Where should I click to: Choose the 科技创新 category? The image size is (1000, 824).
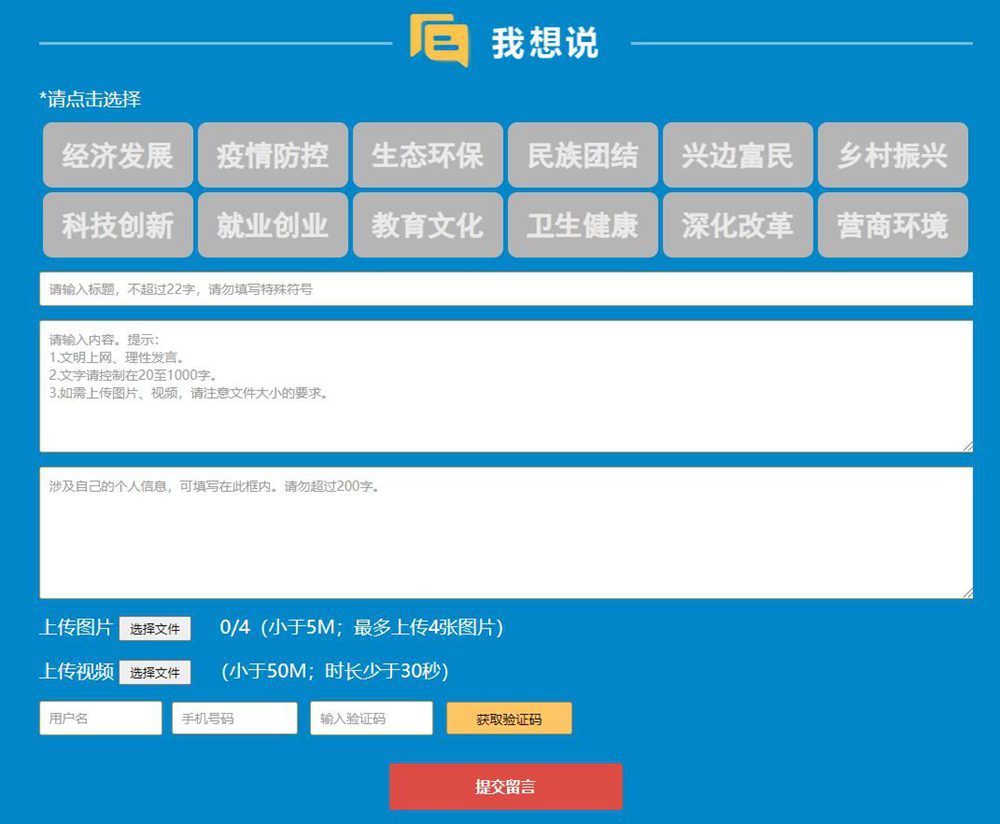tap(118, 225)
